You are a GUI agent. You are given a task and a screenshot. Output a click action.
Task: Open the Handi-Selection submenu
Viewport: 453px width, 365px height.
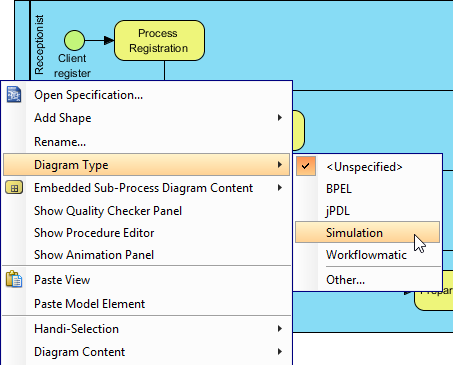(147, 329)
